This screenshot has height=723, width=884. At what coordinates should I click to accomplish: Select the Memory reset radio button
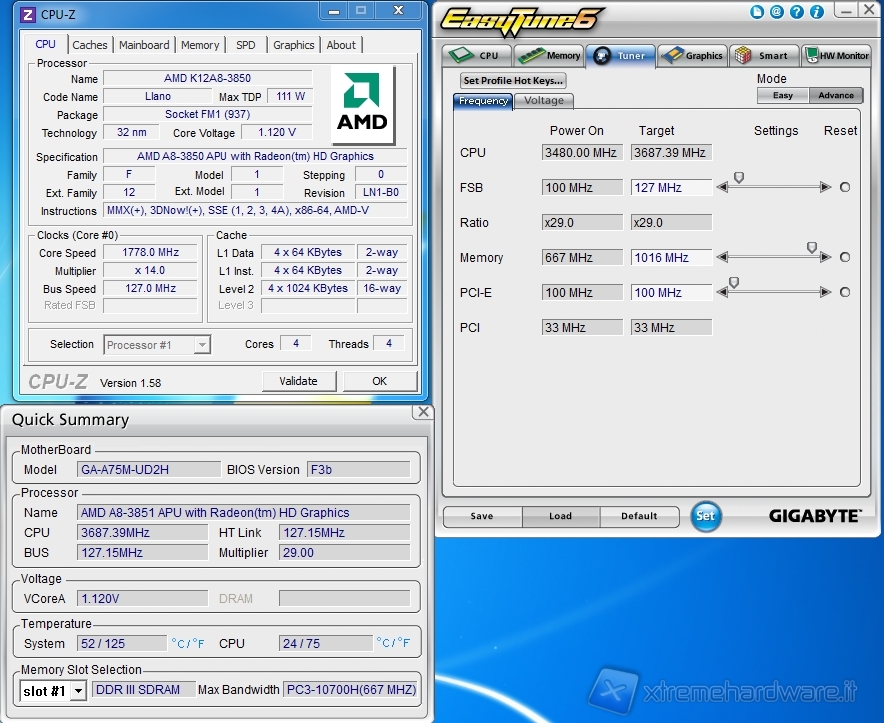tap(845, 258)
